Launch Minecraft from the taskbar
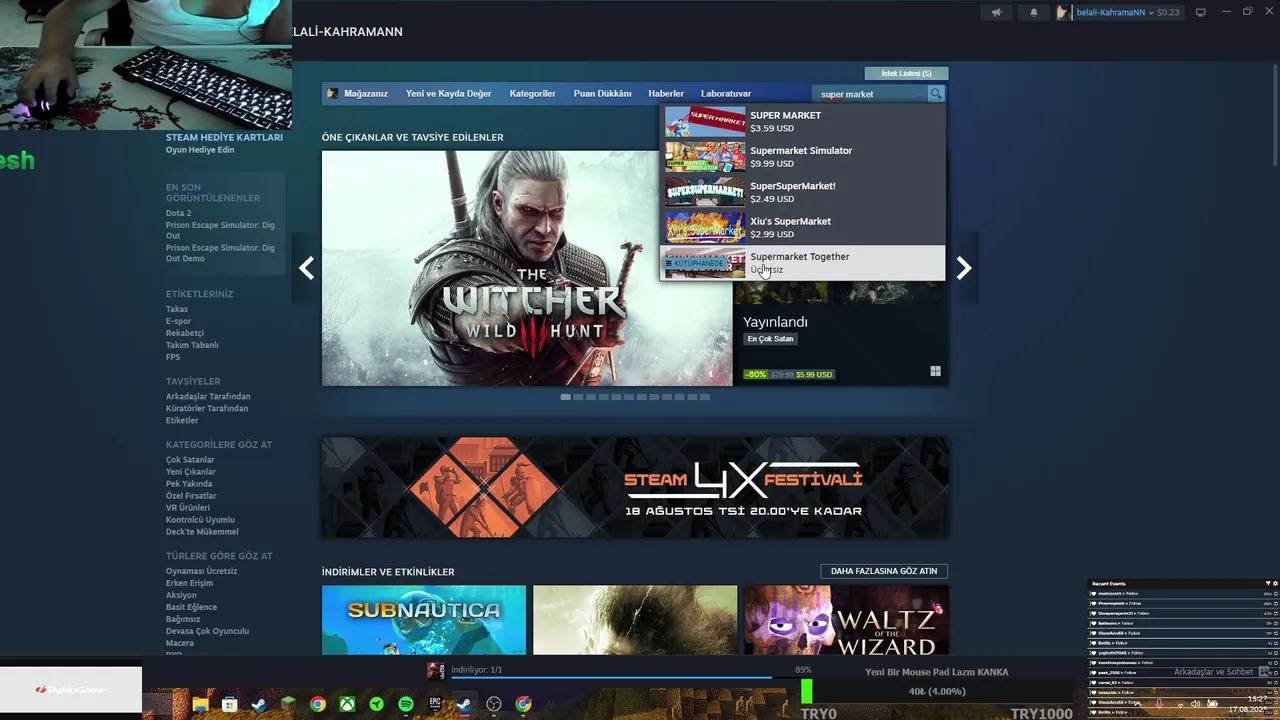1280x720 pixels. point(288,704)
